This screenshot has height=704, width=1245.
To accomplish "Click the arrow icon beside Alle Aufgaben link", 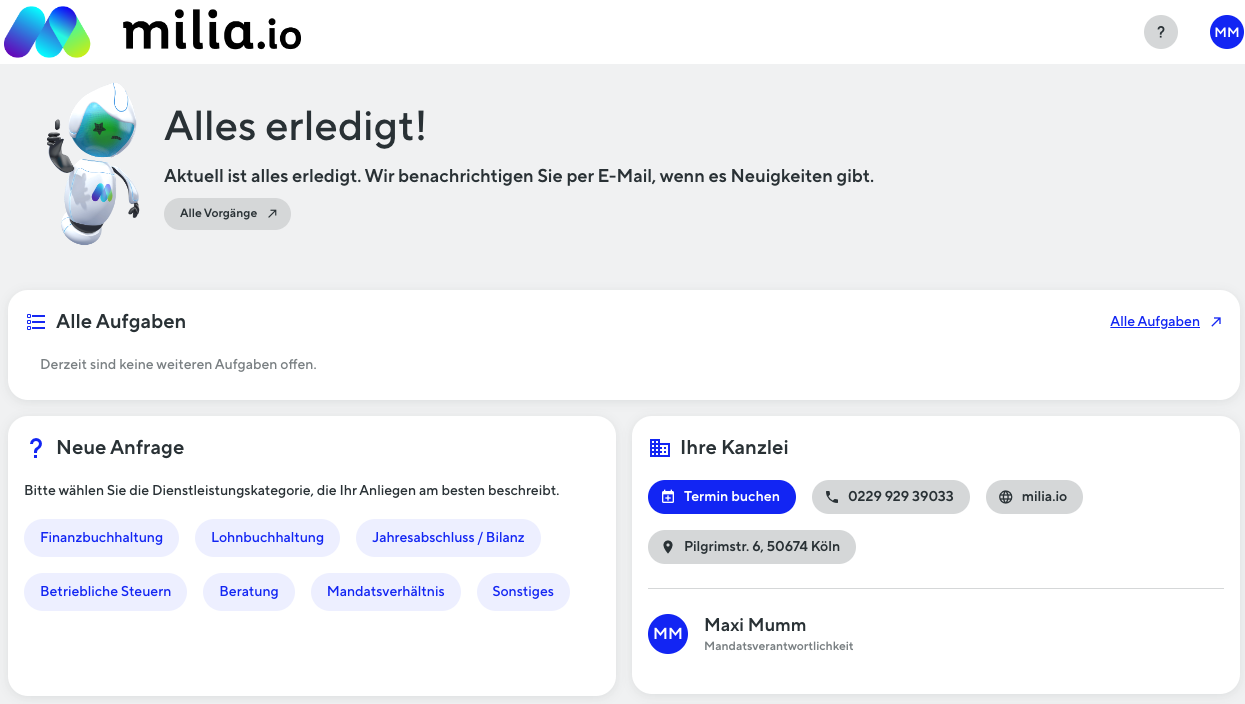I will (1216, 322).
